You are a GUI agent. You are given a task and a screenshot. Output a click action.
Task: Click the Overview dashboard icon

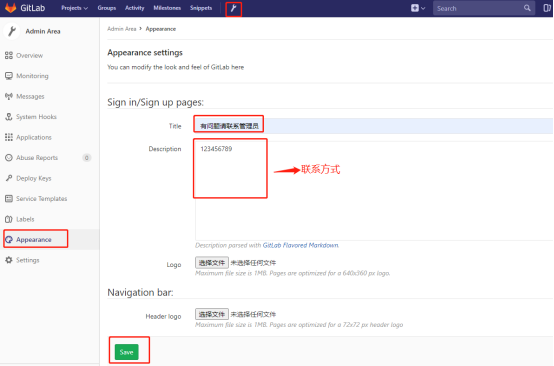[9, 55]
